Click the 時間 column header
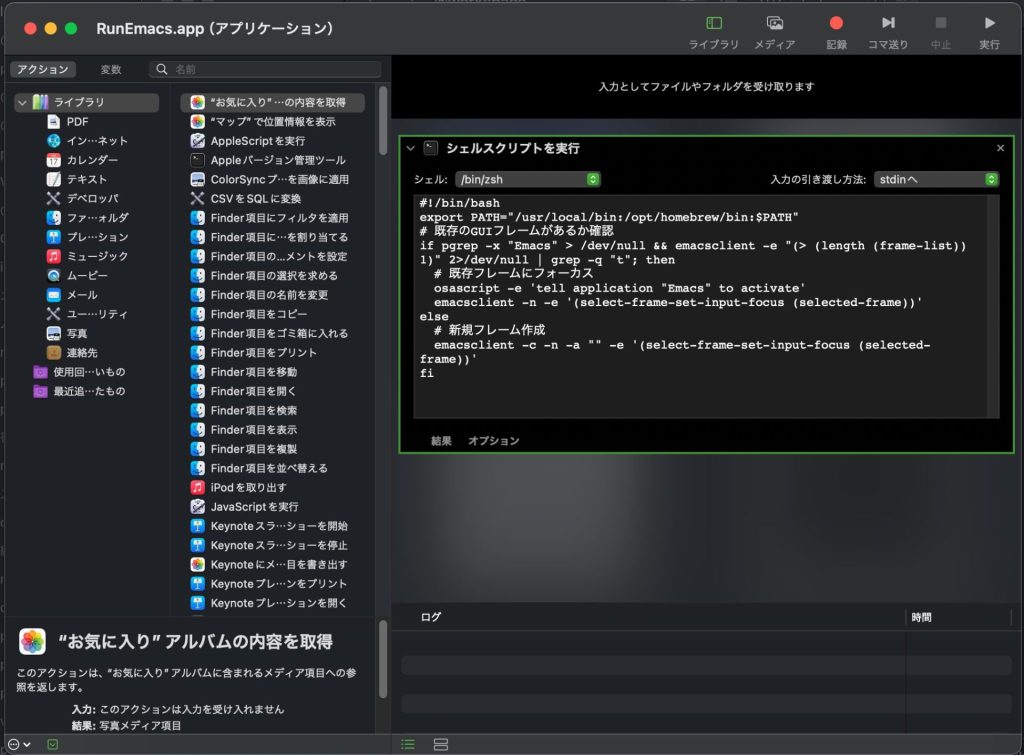 pyautogui.click(x=921, y=617)
